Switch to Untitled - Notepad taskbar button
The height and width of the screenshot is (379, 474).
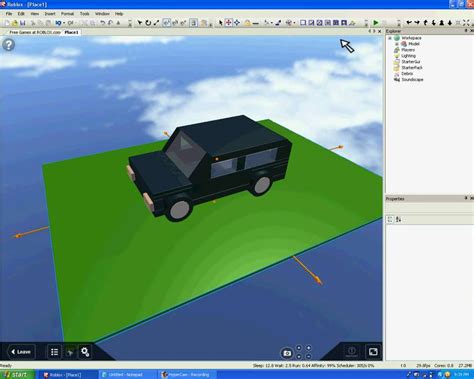(x=127, y=375)
